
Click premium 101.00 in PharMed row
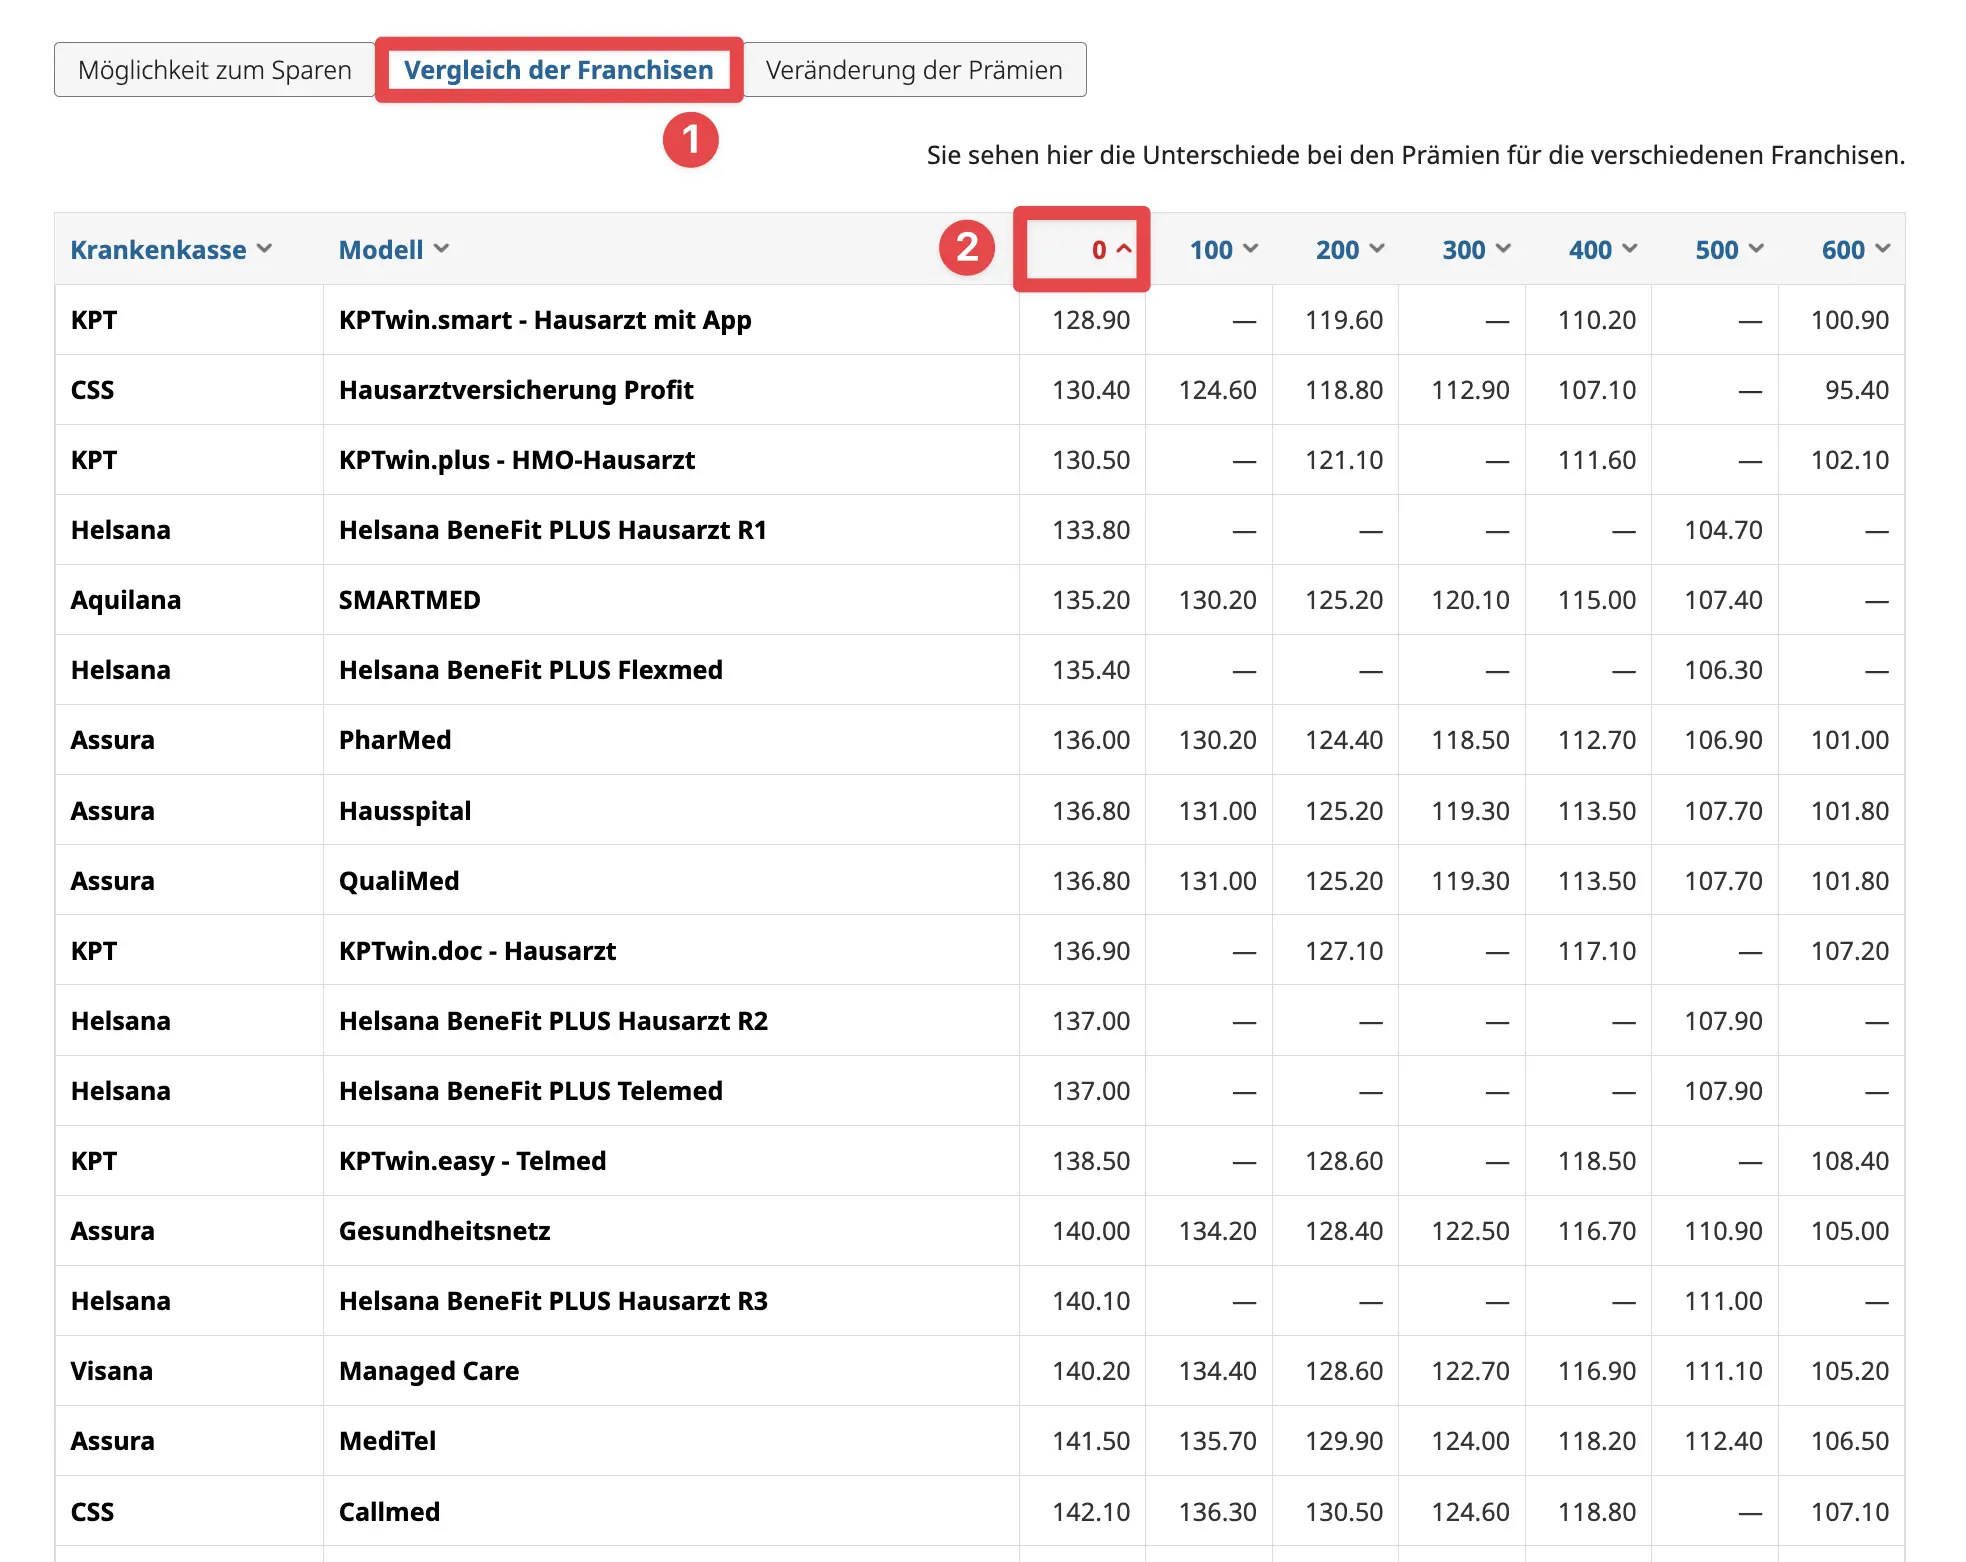[1850, 740]
